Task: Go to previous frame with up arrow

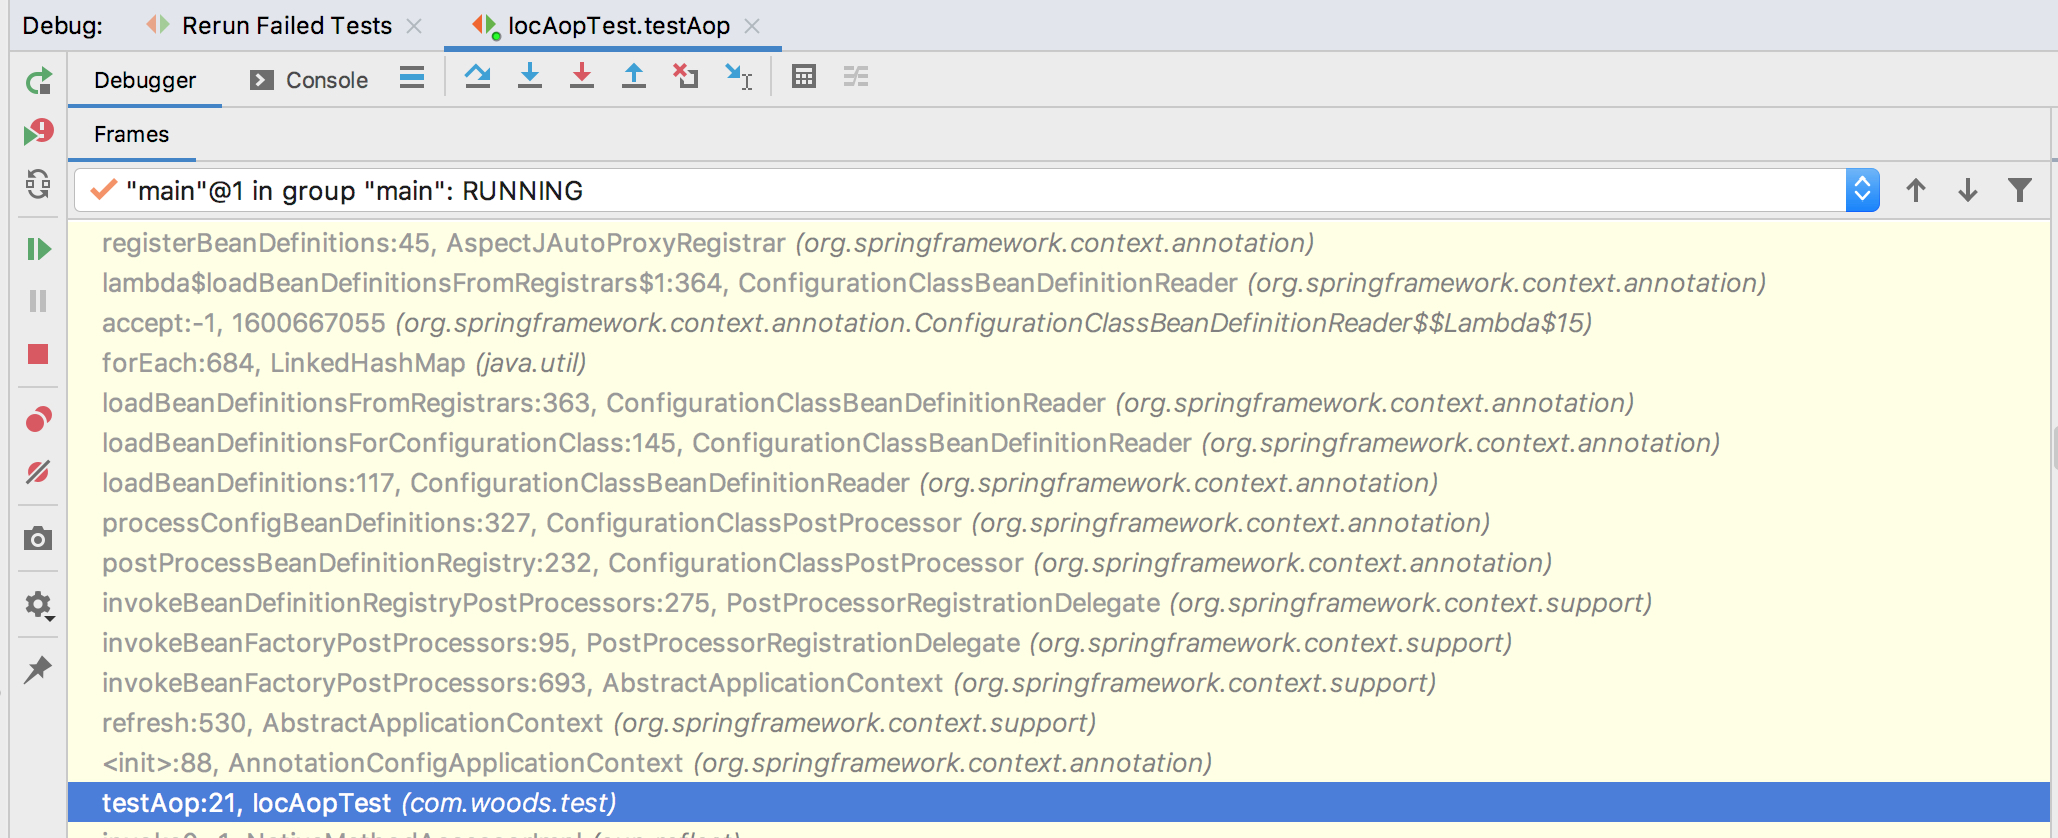Action: click(1916, 190)
